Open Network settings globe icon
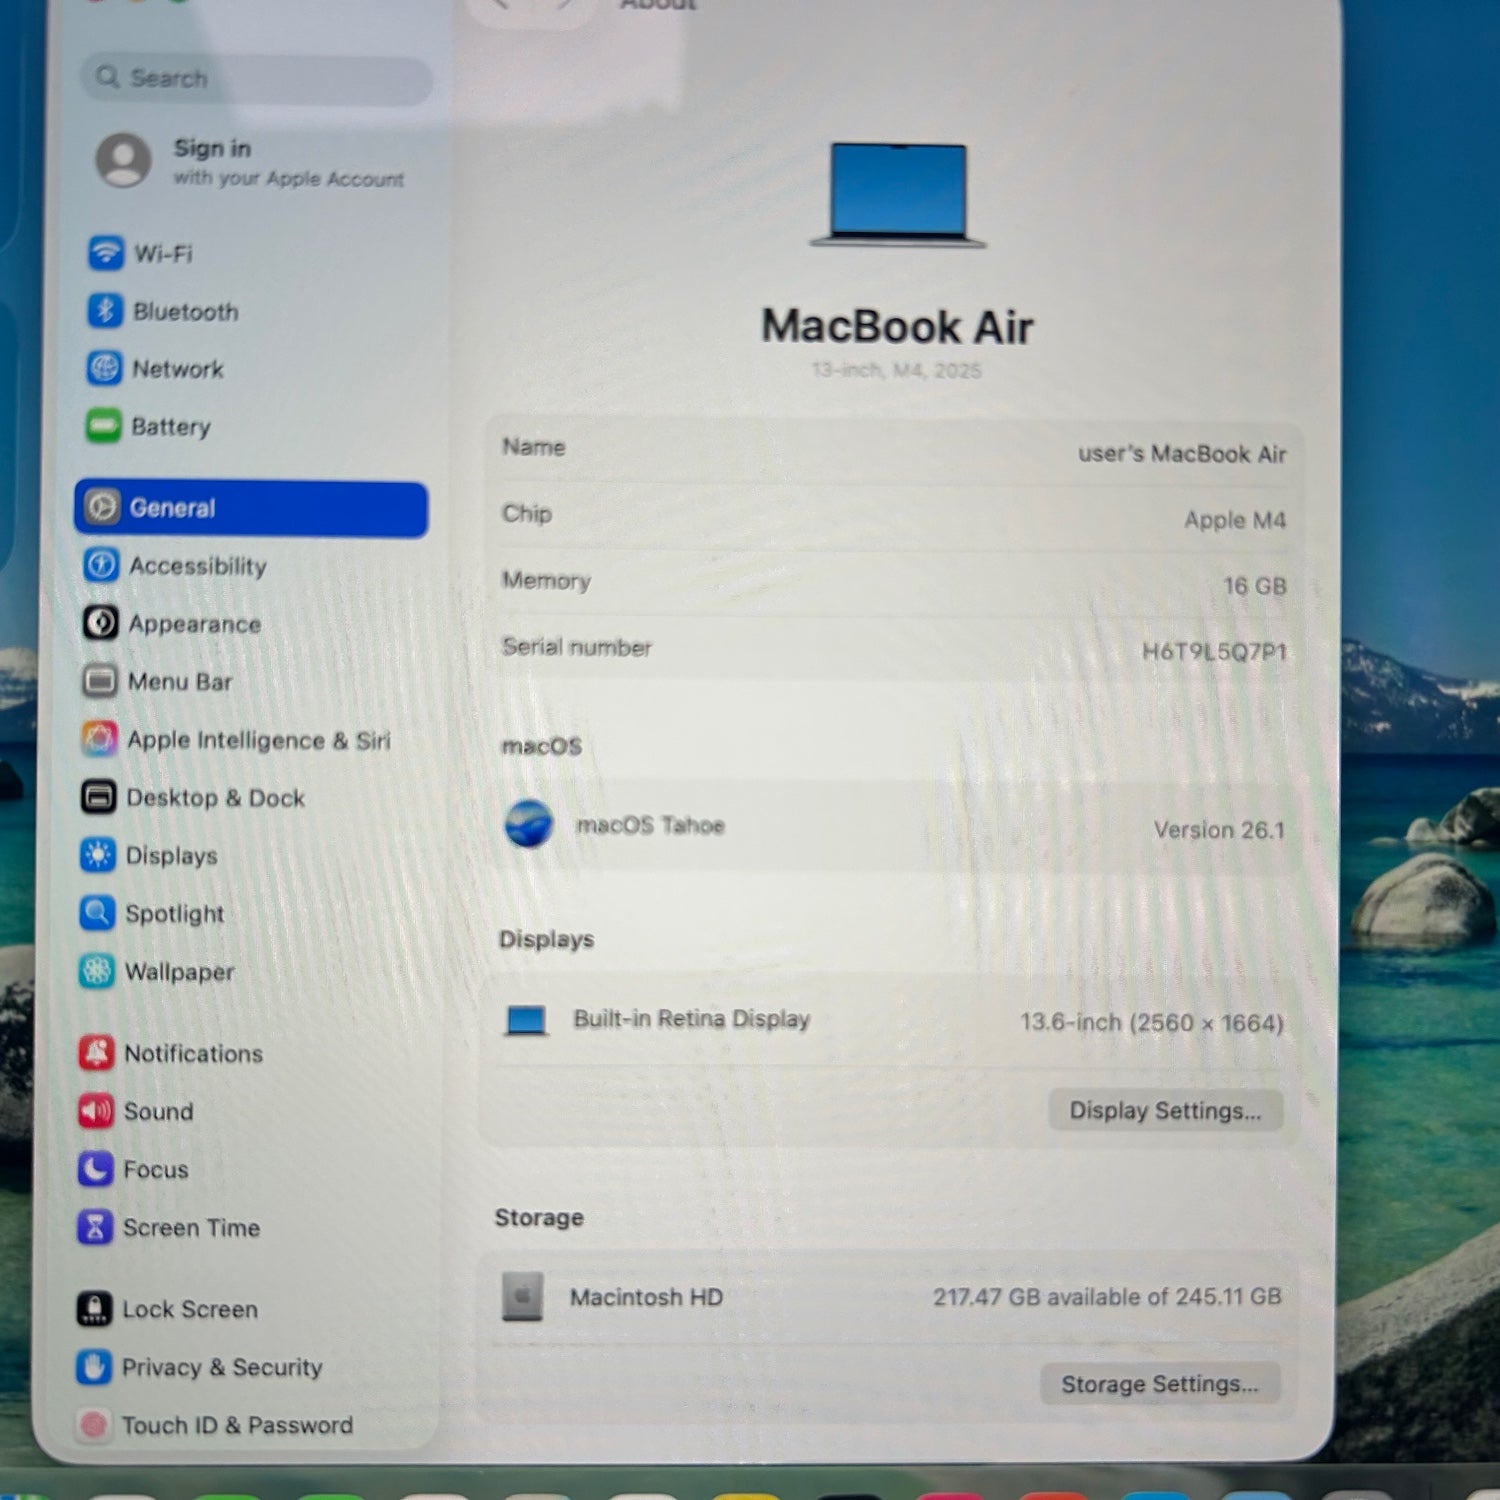The height and width of the screenshot is (1500, 1500). [x=104, y=368]
